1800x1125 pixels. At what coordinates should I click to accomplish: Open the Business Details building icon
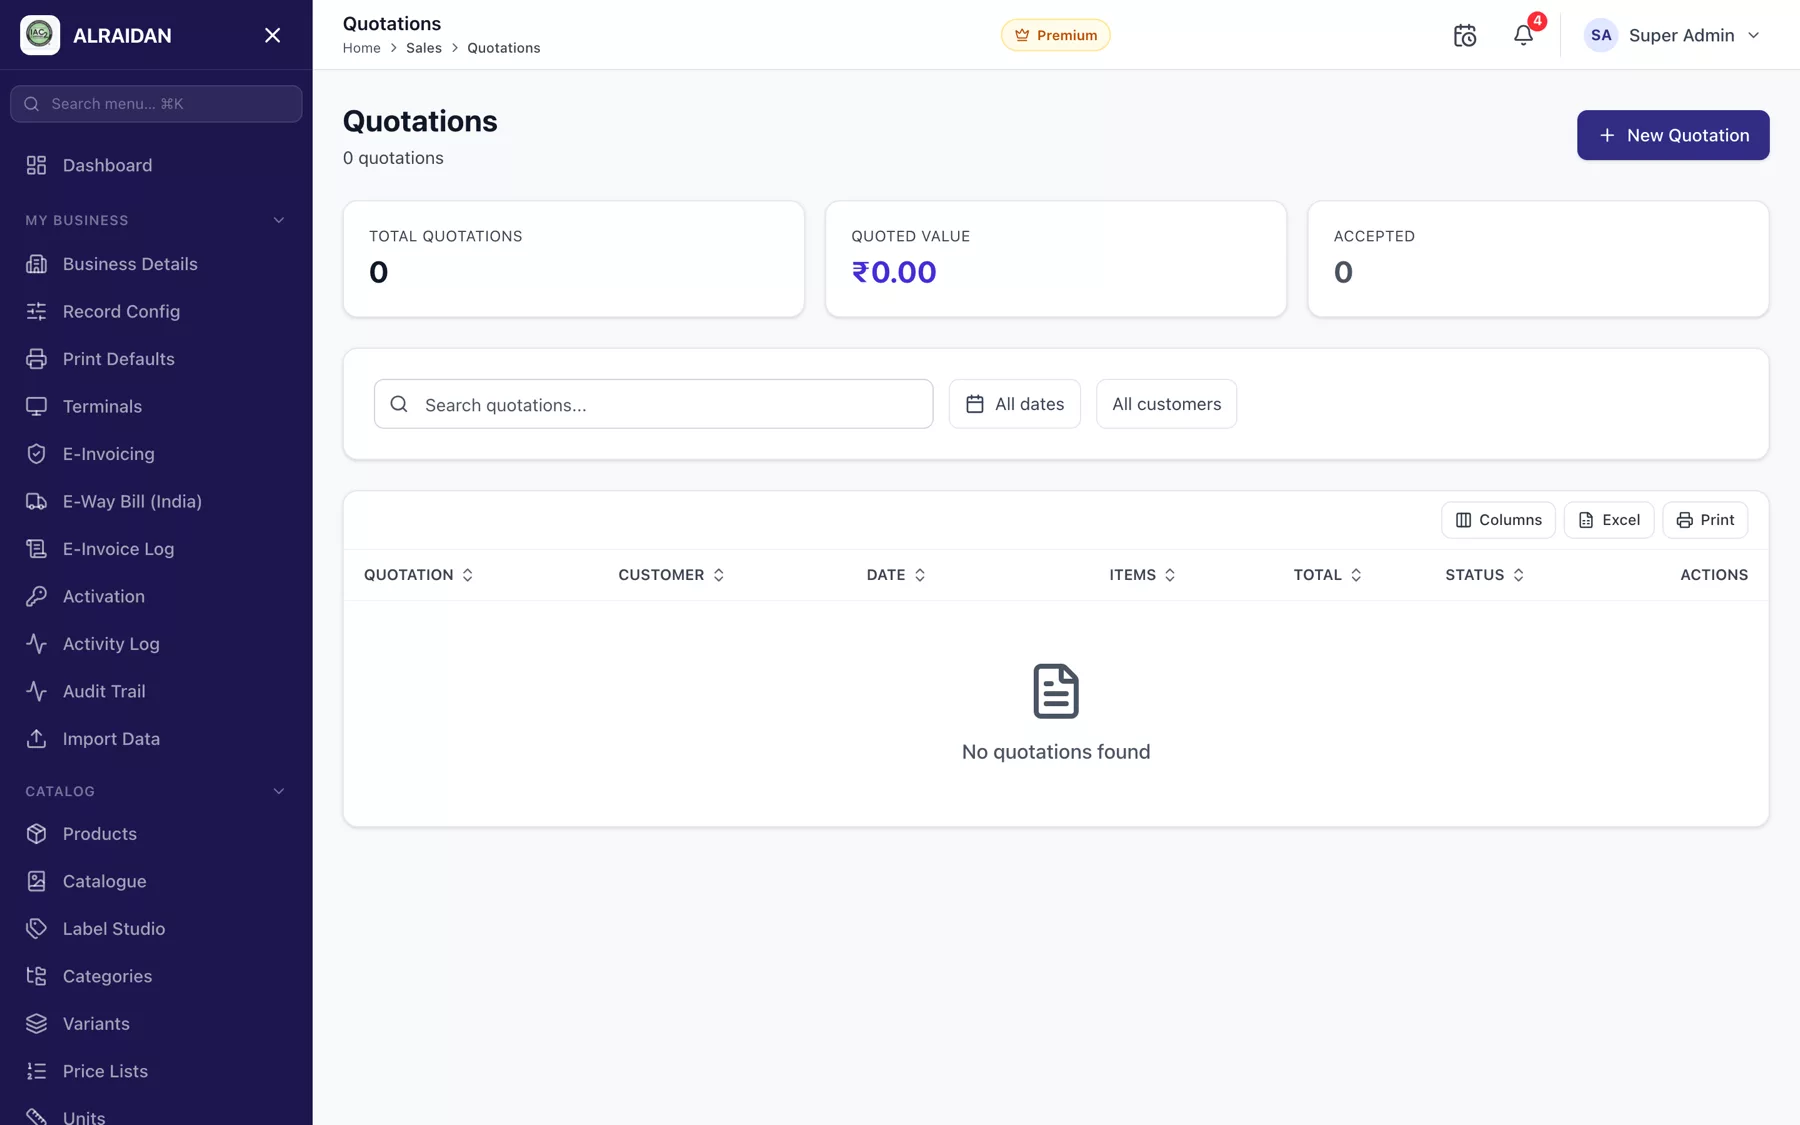[x=36, y=264]
